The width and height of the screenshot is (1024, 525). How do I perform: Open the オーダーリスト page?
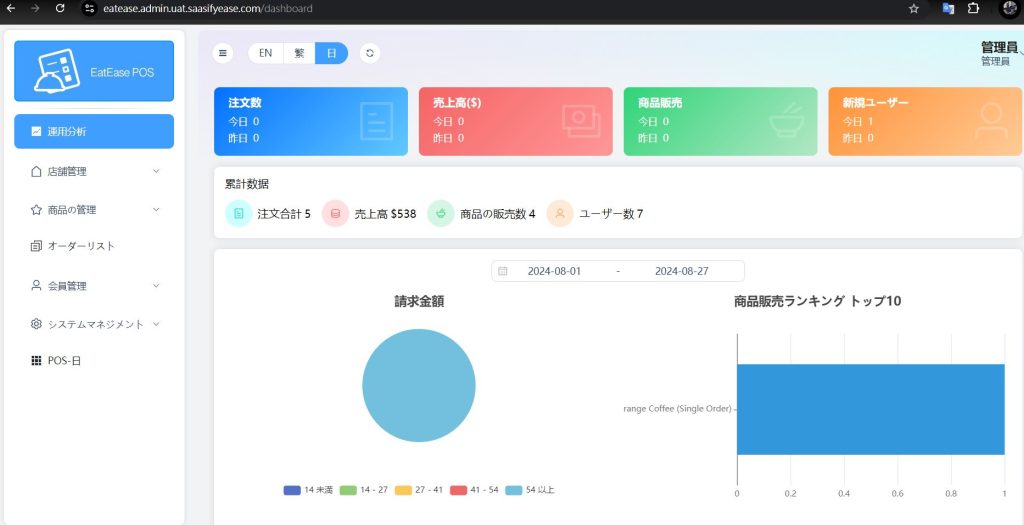point(80,246)
